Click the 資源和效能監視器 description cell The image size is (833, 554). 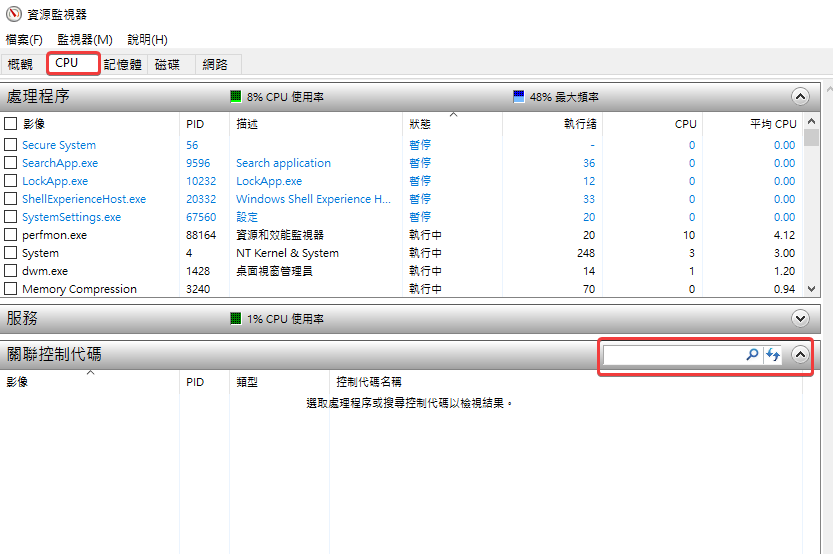tap(280, 235)
